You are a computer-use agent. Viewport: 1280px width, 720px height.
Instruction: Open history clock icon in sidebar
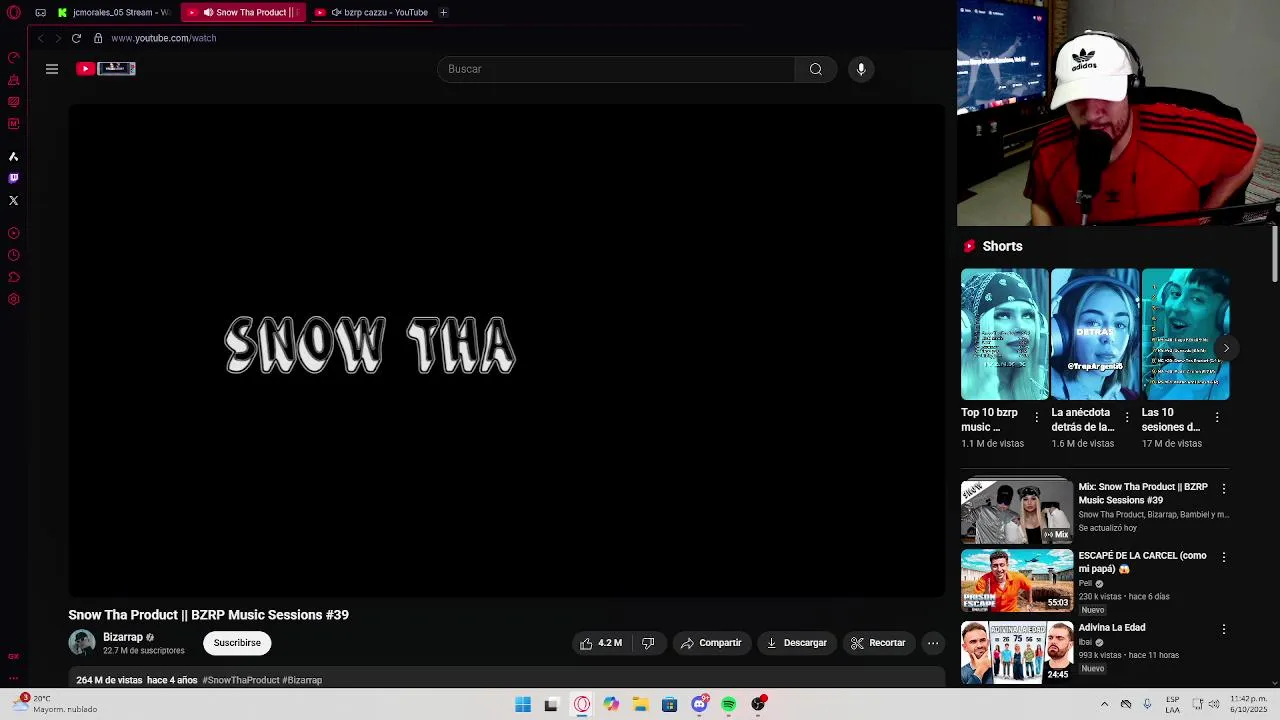click(13, 255)
